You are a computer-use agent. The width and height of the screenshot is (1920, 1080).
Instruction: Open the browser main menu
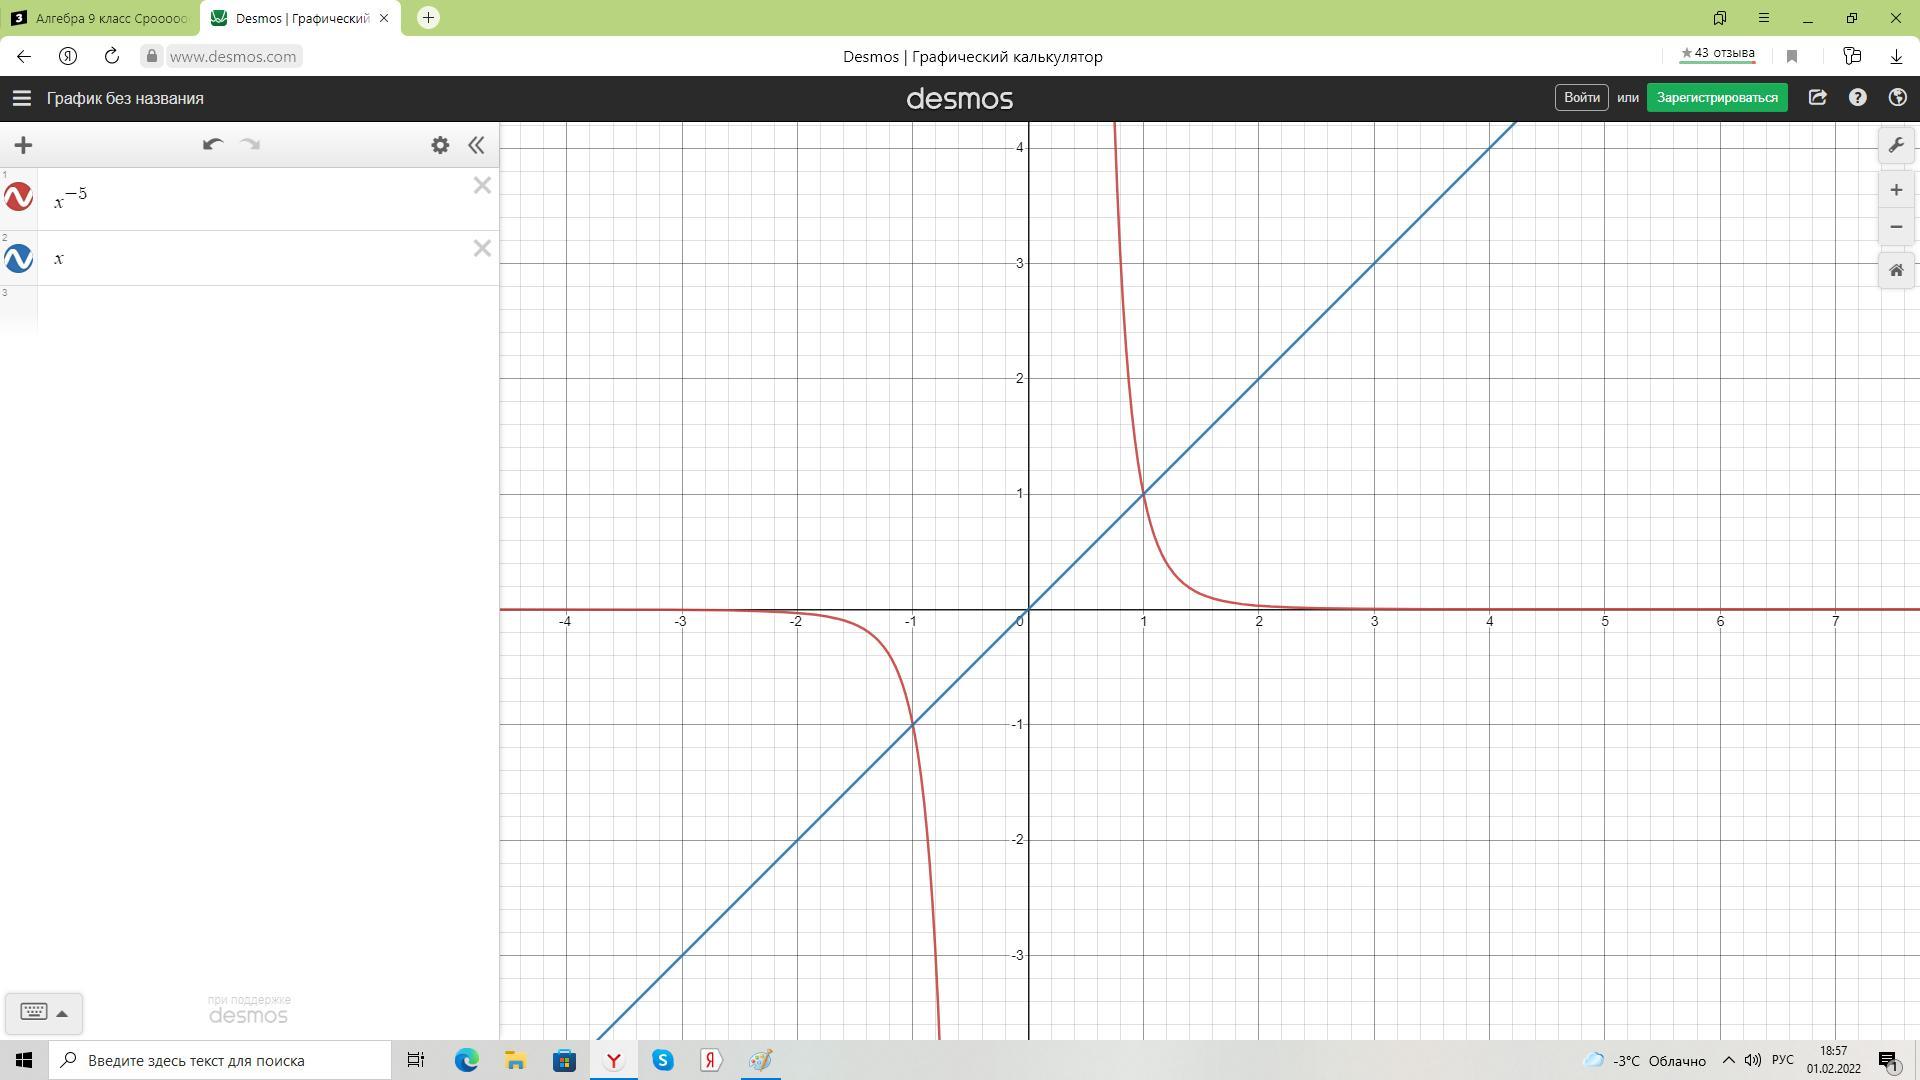point(1764,18)
